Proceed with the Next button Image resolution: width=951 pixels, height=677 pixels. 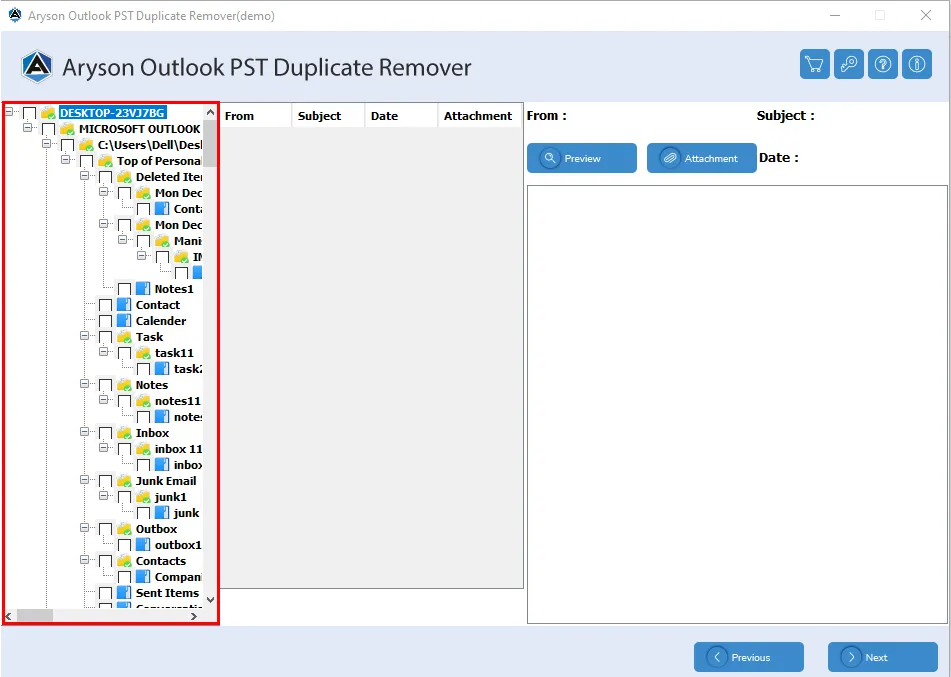pyautogui.click(x=883, y=657)
